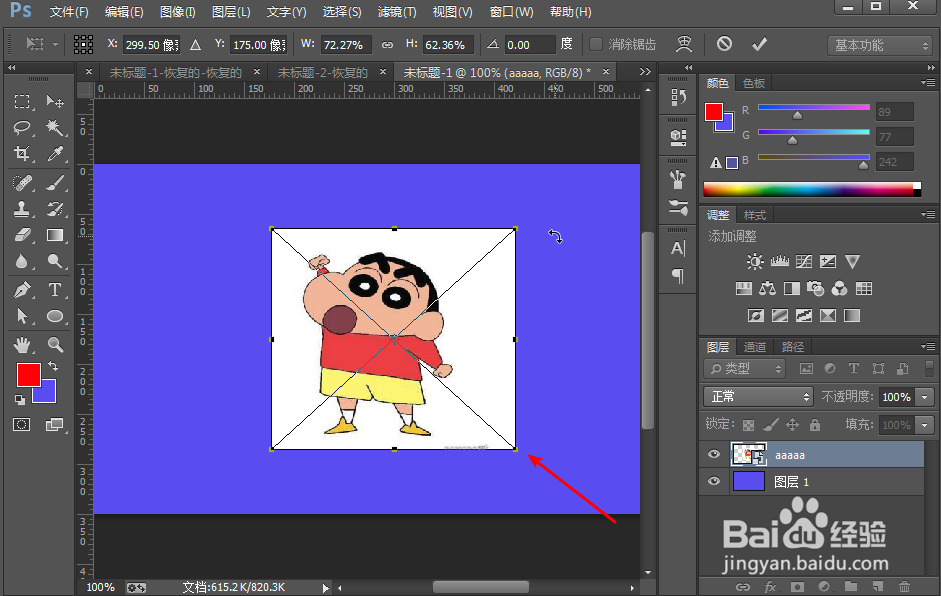The image size is (941, 596).
Task: Open the Layers panel flyout menu
Action: pos(928,346)
